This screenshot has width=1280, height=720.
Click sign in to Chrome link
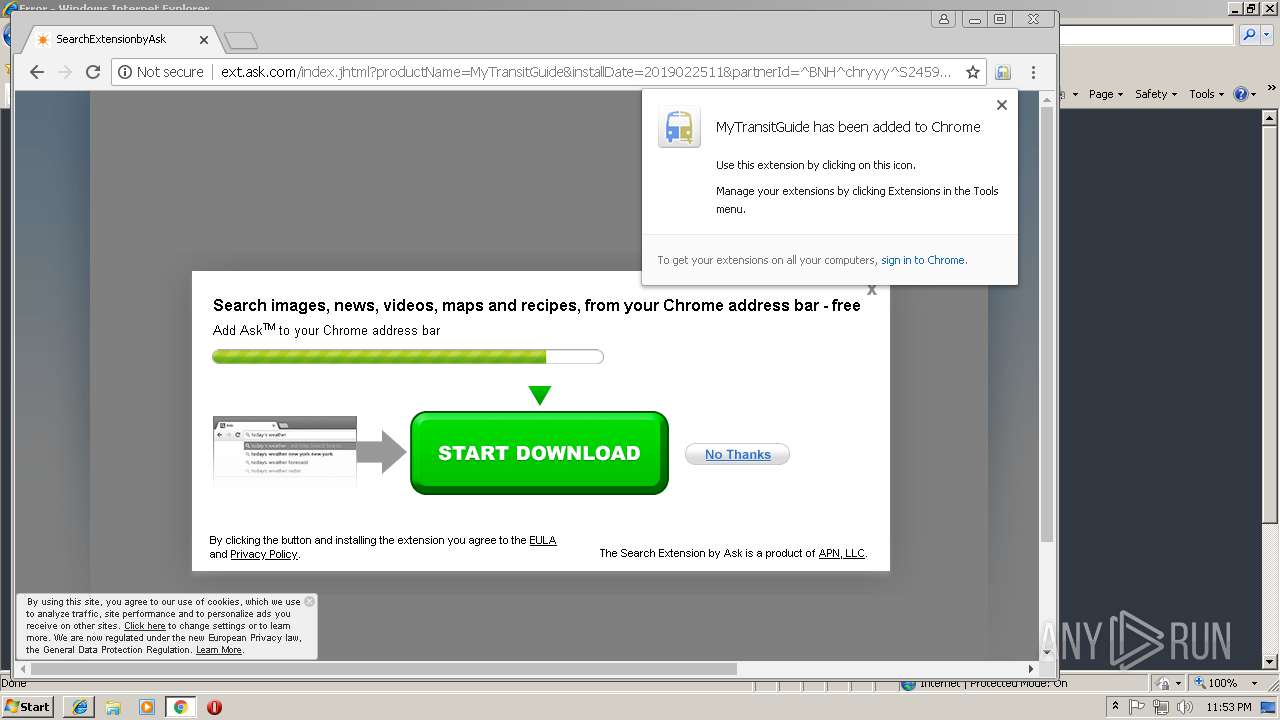click(x=922, y=260)
